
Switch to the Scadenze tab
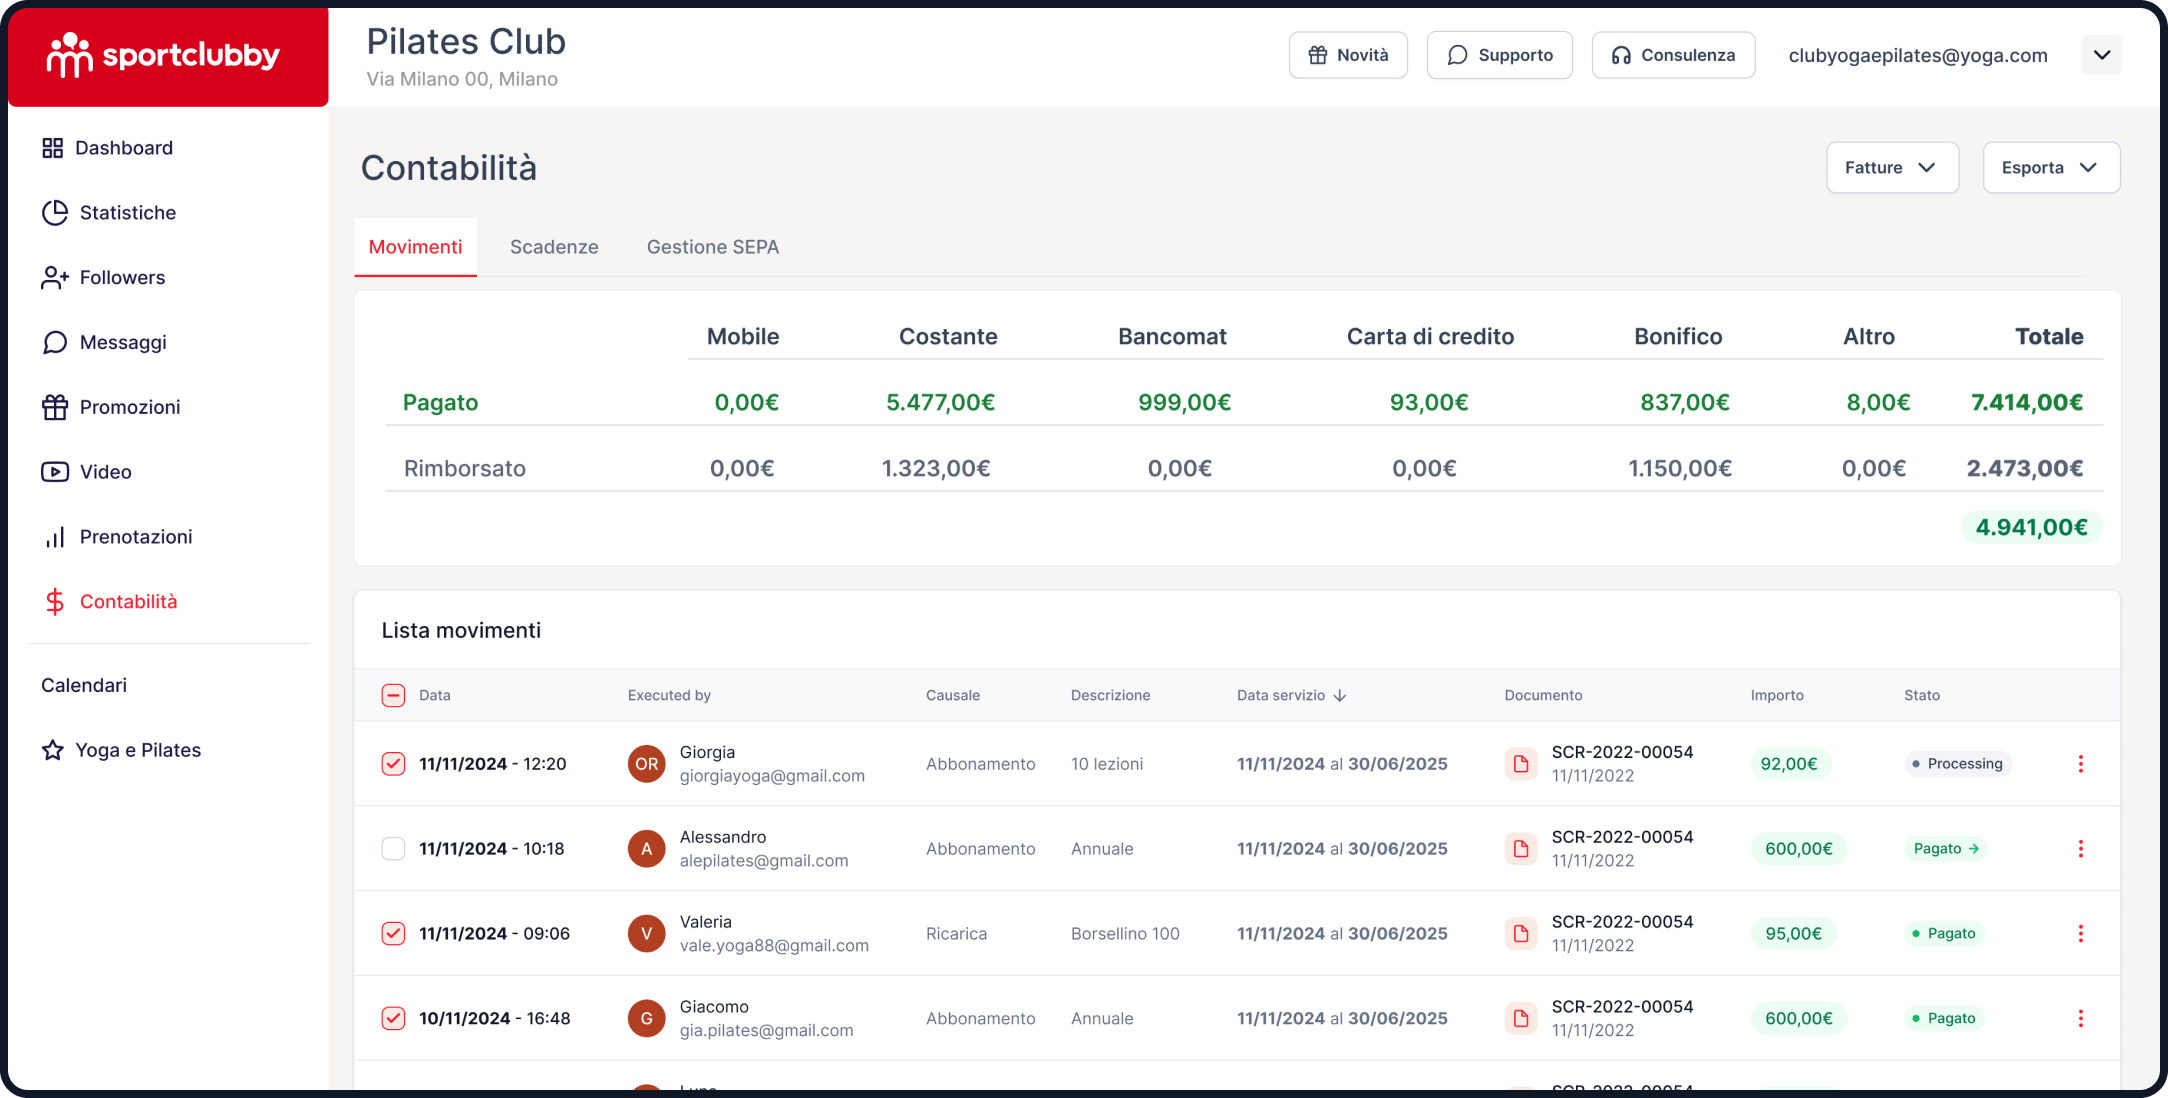pyautogui.click(x=554, y=247)
